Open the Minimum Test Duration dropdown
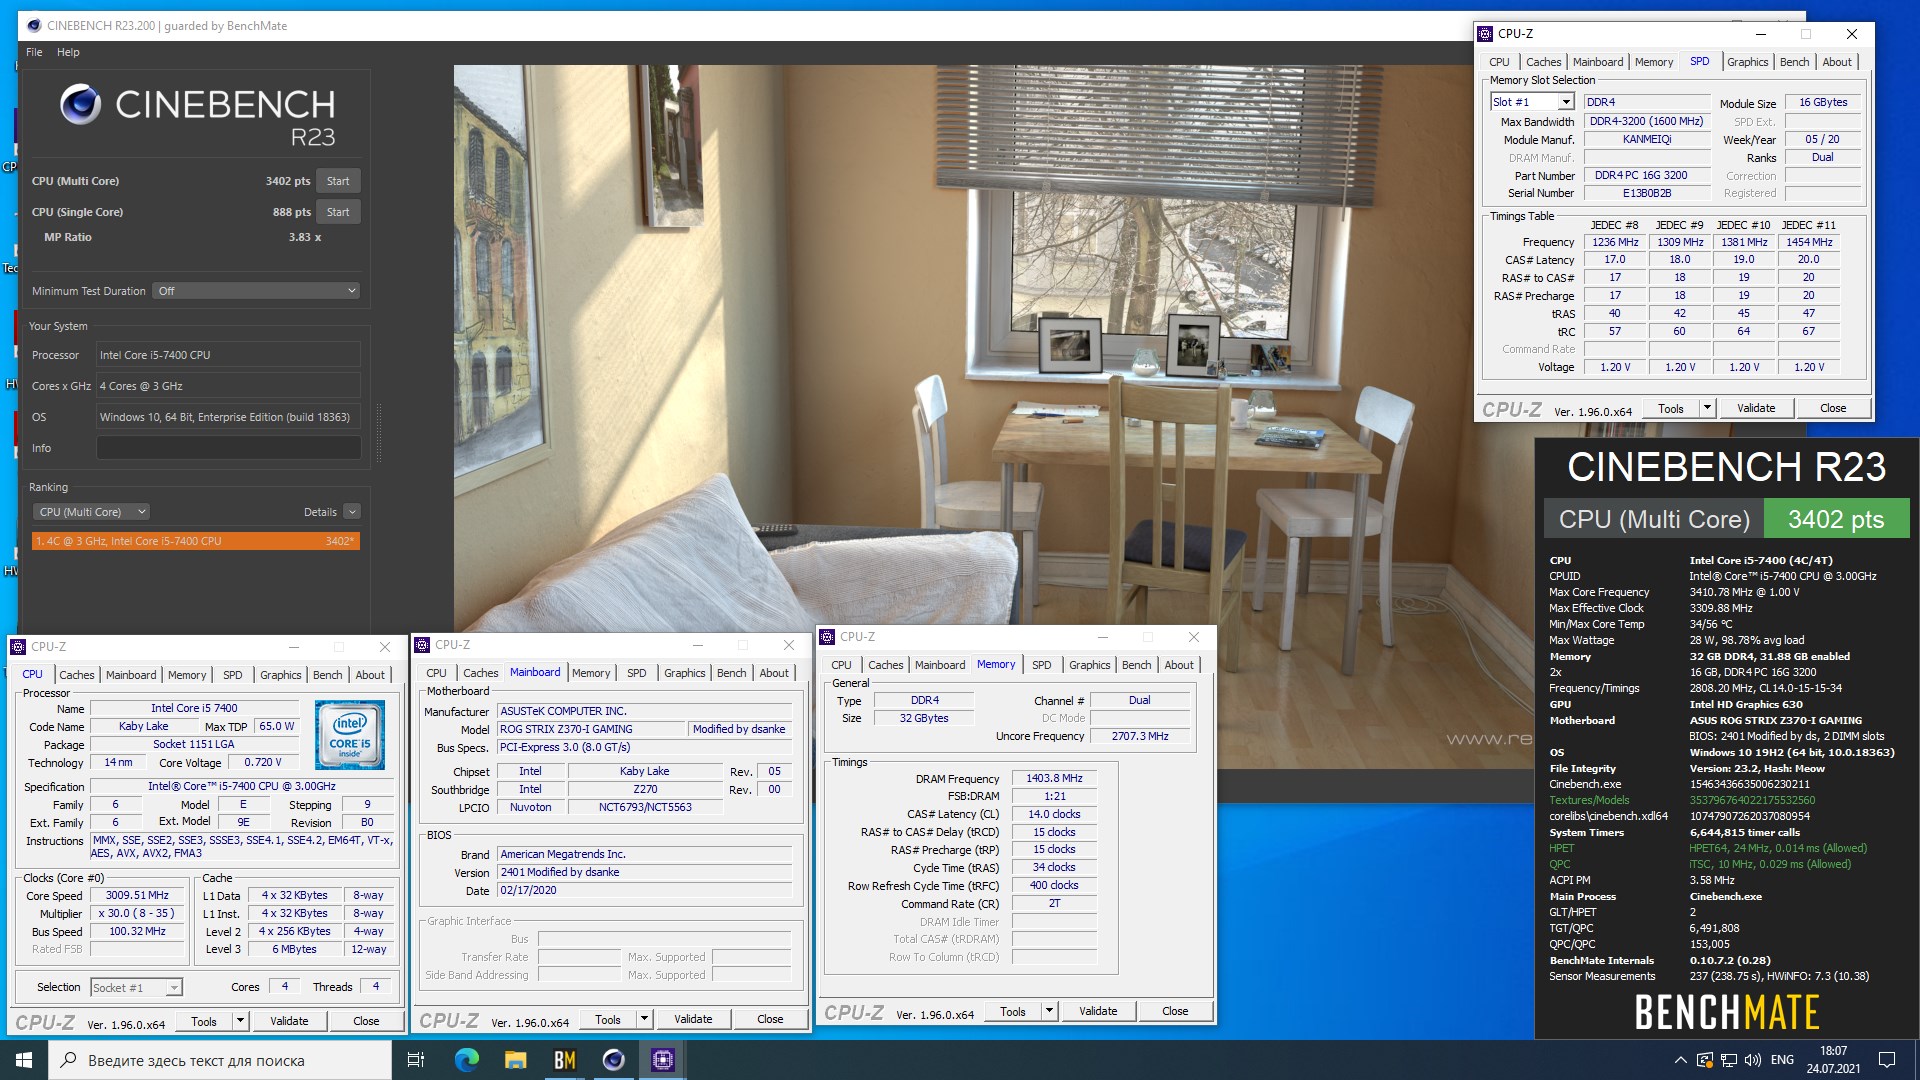Screen dimensions: 1920x1080 tap(256, 291)
